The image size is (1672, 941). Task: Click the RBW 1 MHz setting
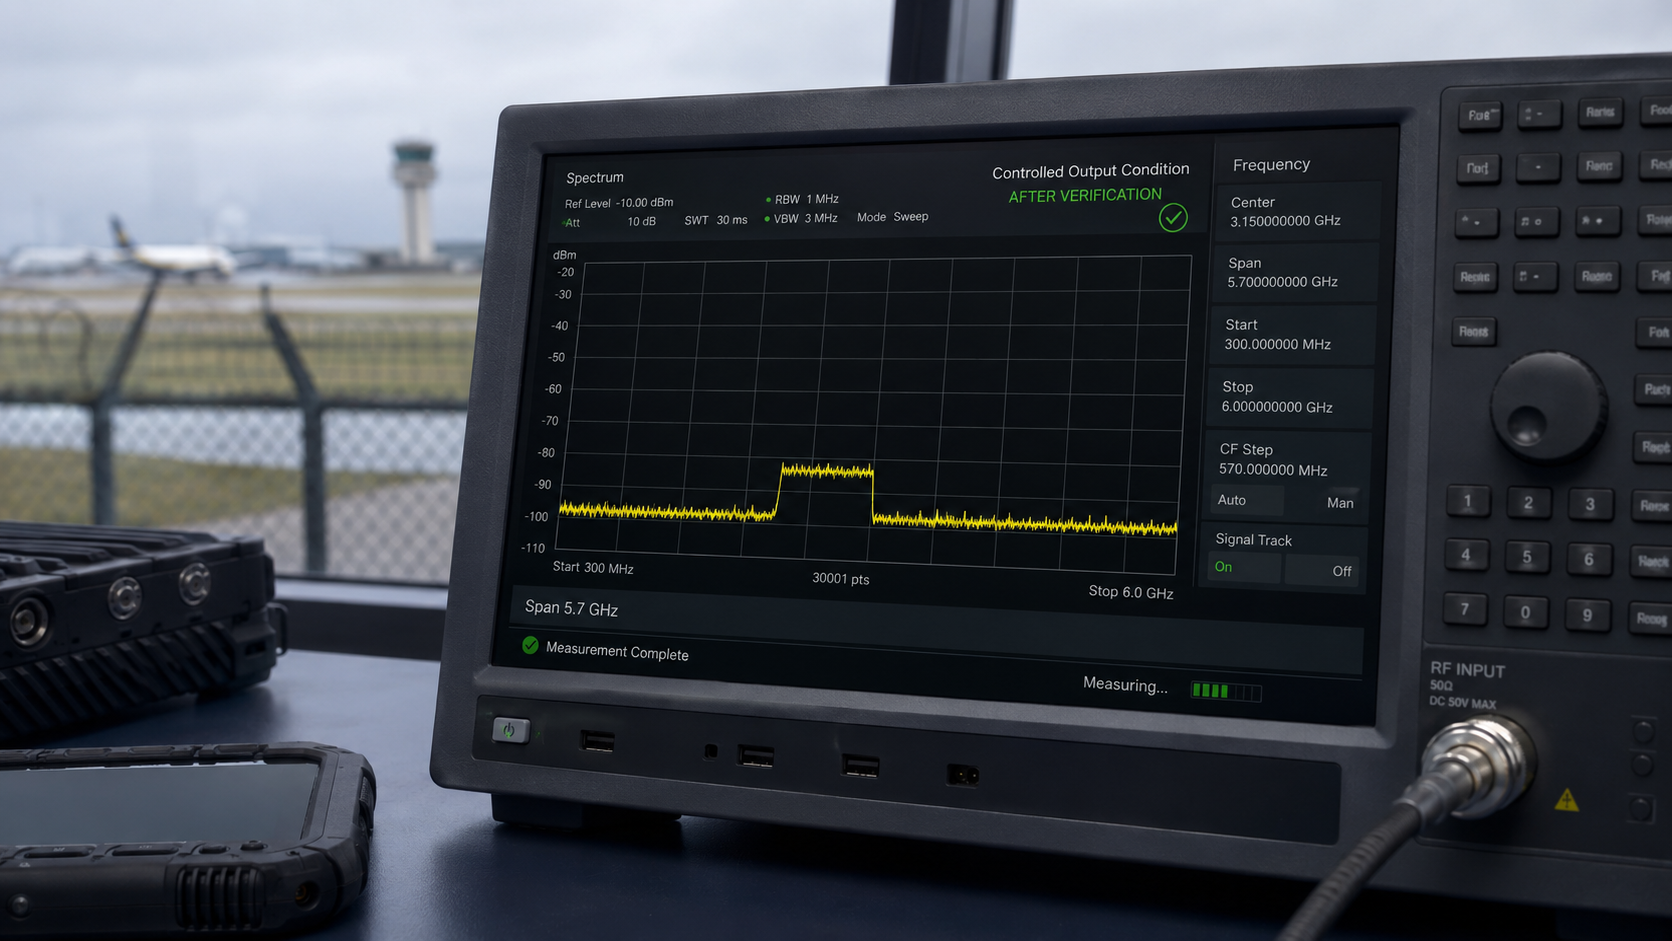(x=806, y=199)
